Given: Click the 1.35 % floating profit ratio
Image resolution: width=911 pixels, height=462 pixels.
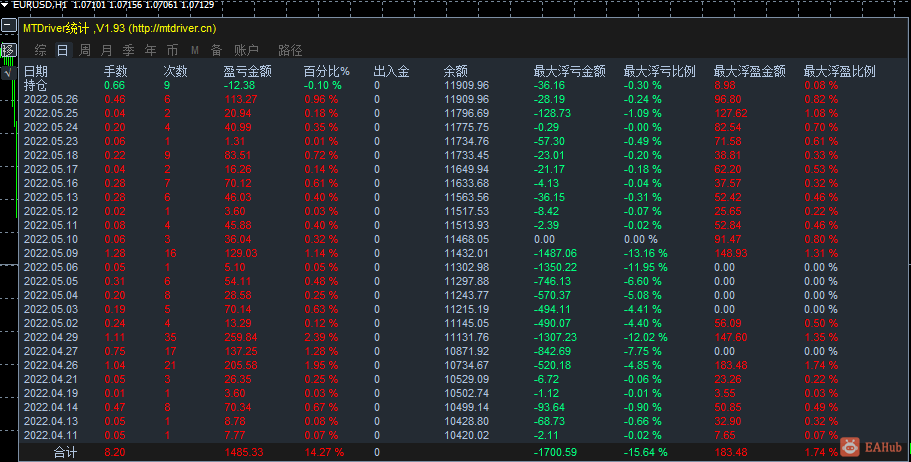Looking at the screenshot, I should click(822, 337).
